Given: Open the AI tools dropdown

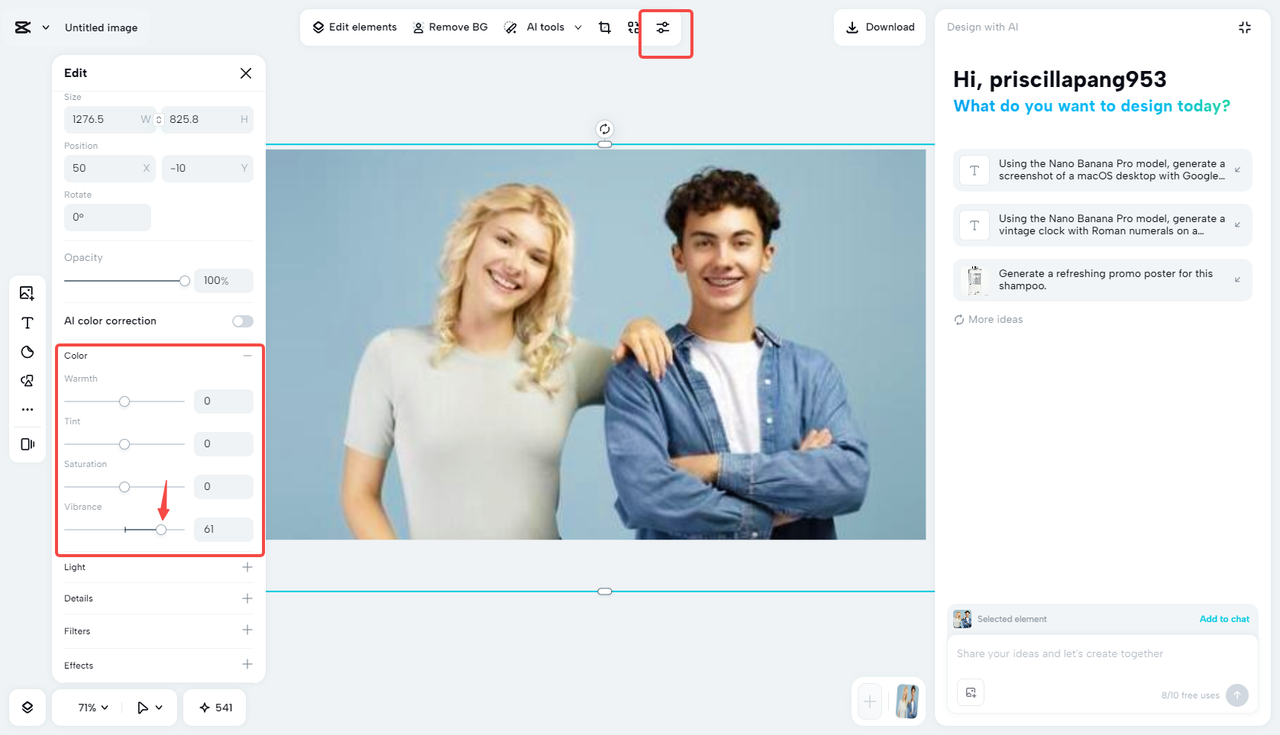Looking at the screenshot, I should tap(543, 27).
